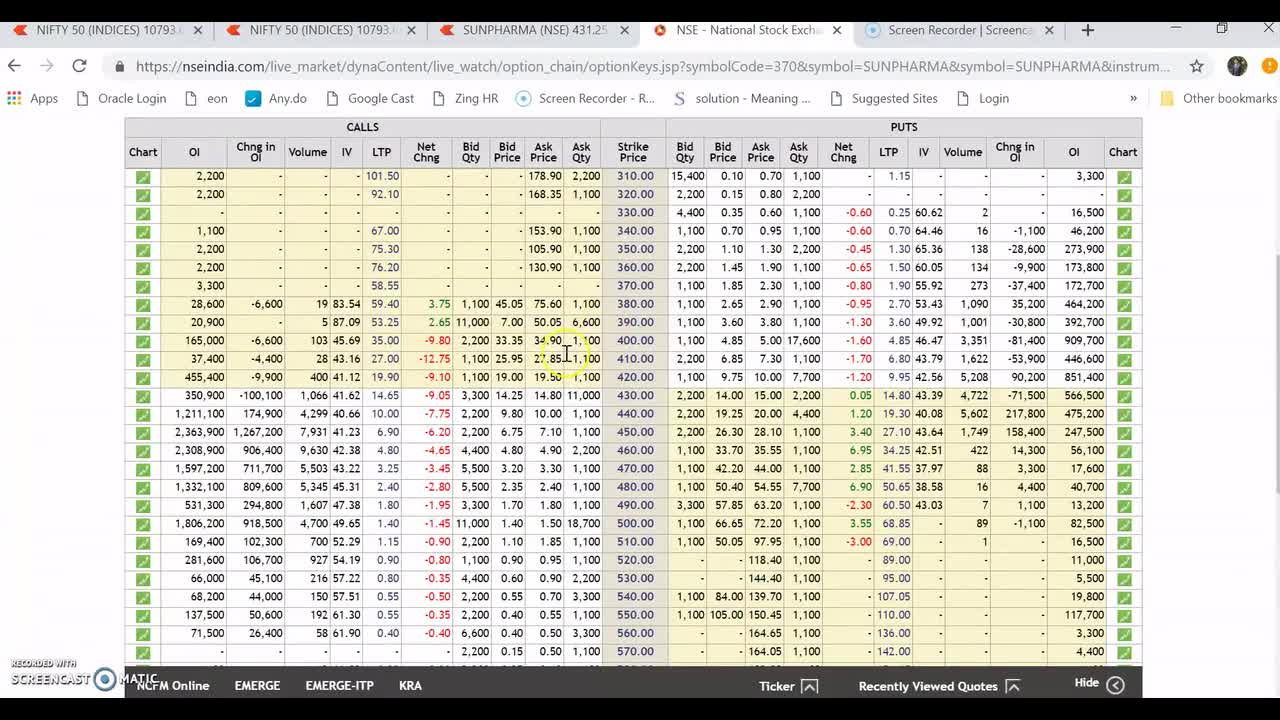Open puts chart icon for strike 310.00

[x=1124, y=177]
